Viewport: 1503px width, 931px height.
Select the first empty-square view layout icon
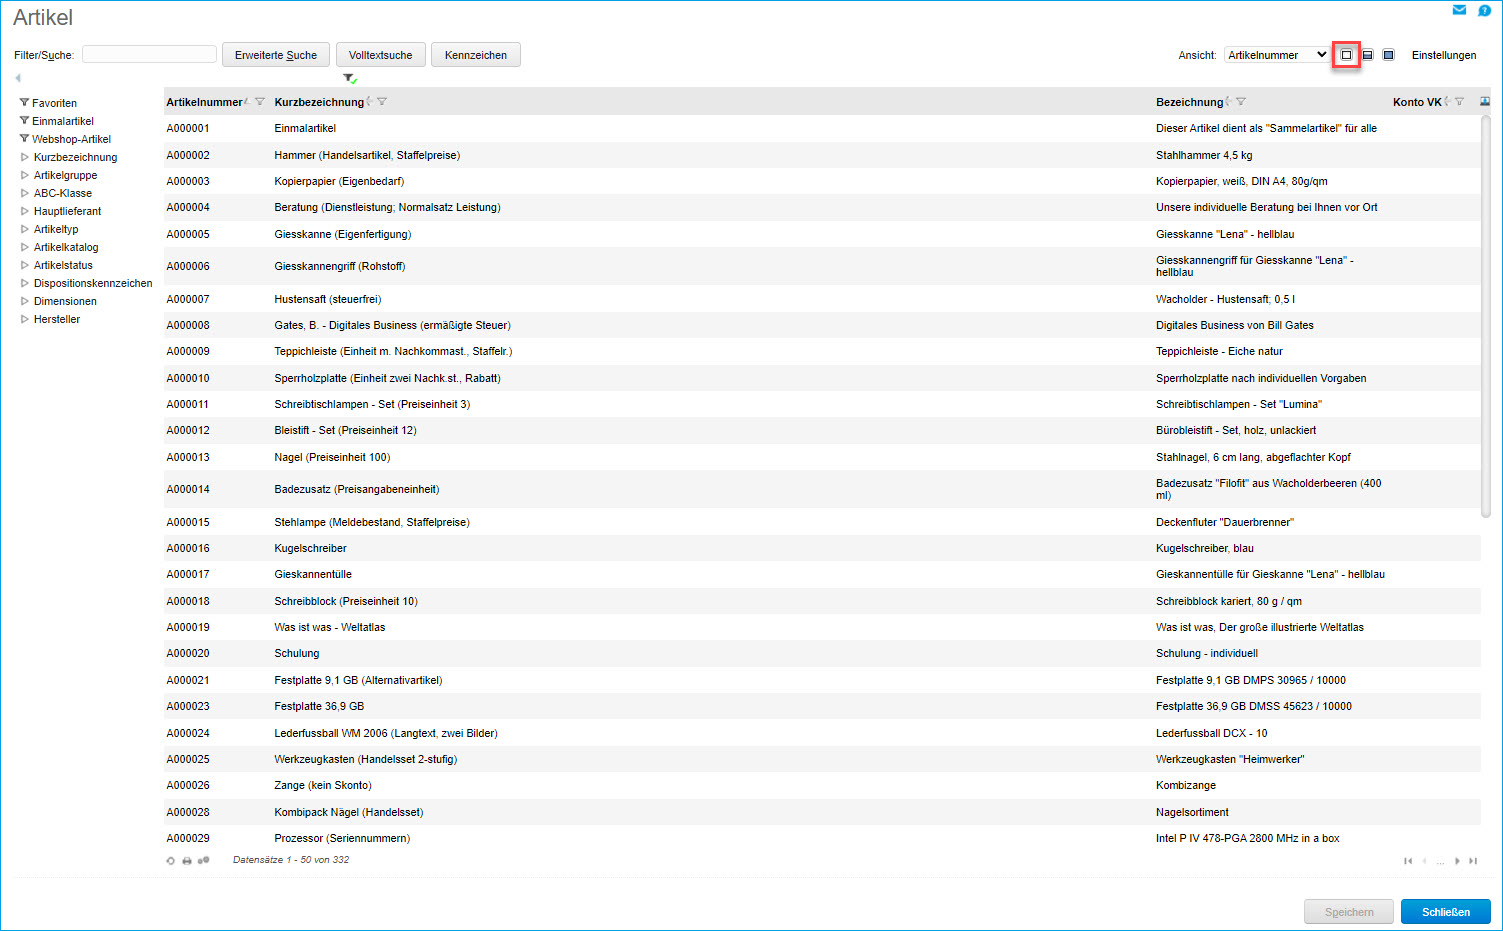(1346, 55)
